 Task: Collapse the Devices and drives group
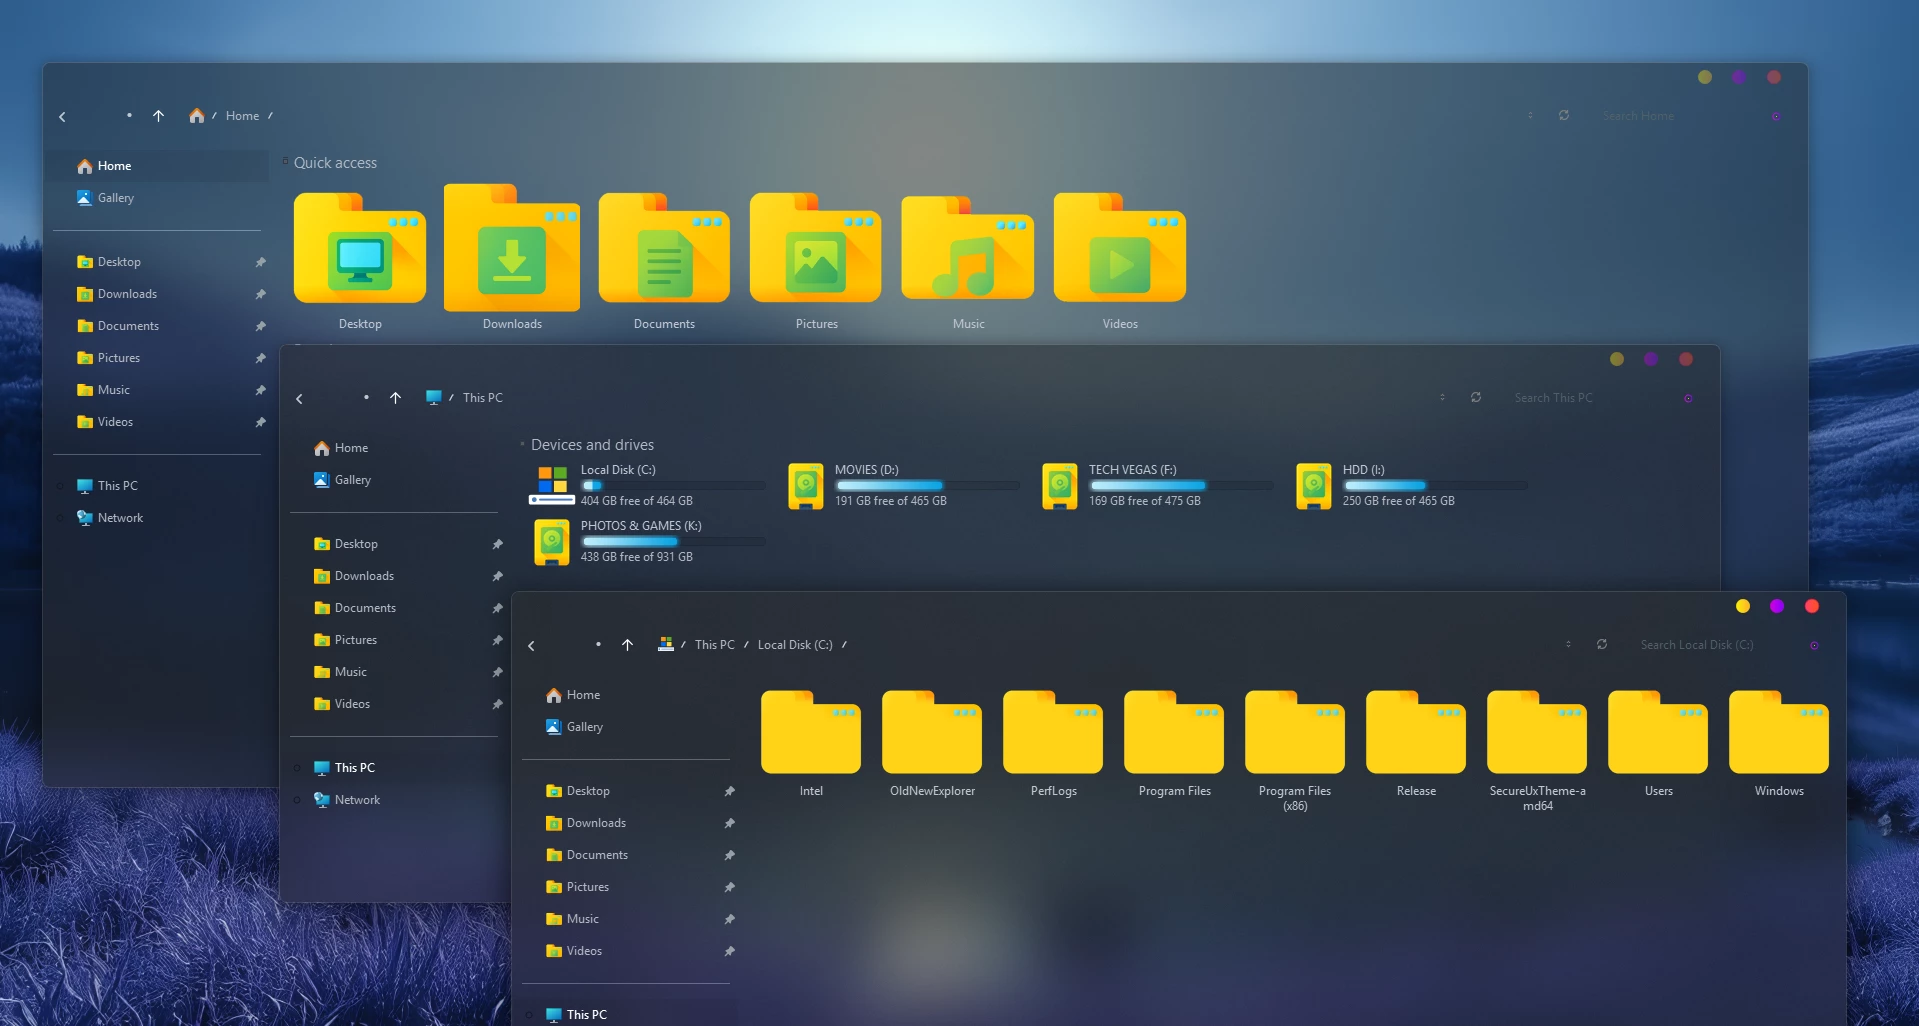(522, 444)
